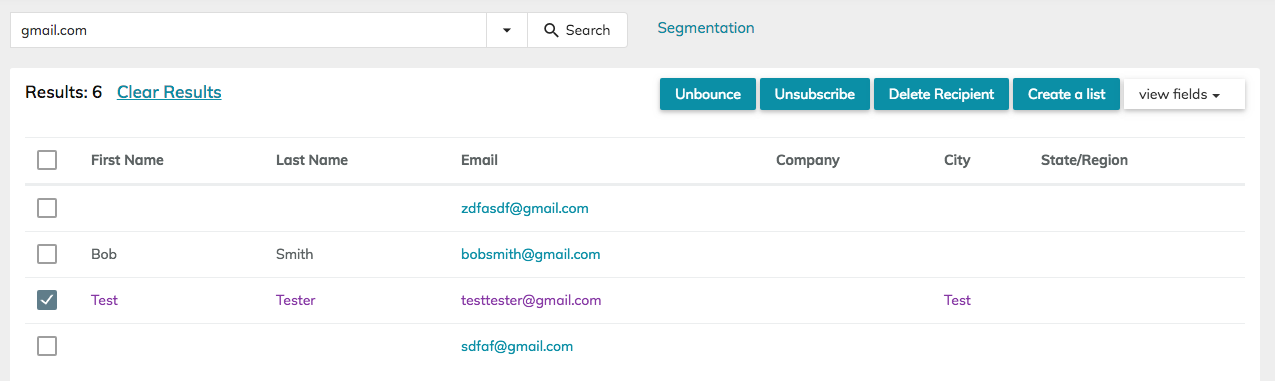Image resolution: width=1275 pixels, height=381 pixels.
Task: Click the Email column header
Action: click(x=479, y=160)
